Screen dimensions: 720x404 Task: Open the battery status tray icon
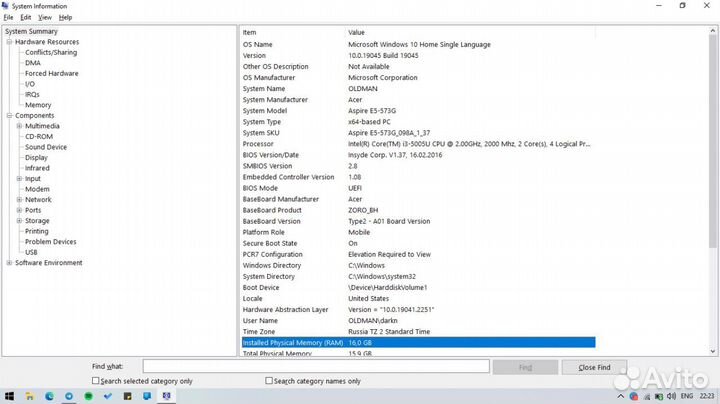coord(659,396)
